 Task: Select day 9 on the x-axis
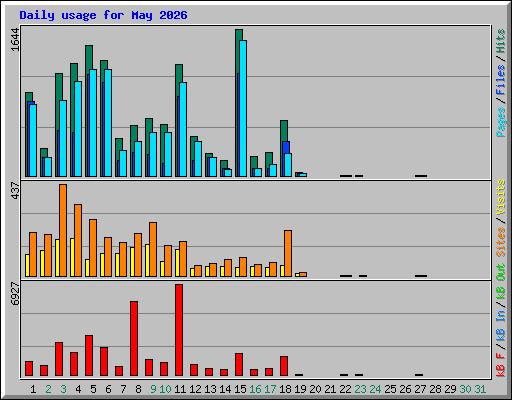coord(153,389)
